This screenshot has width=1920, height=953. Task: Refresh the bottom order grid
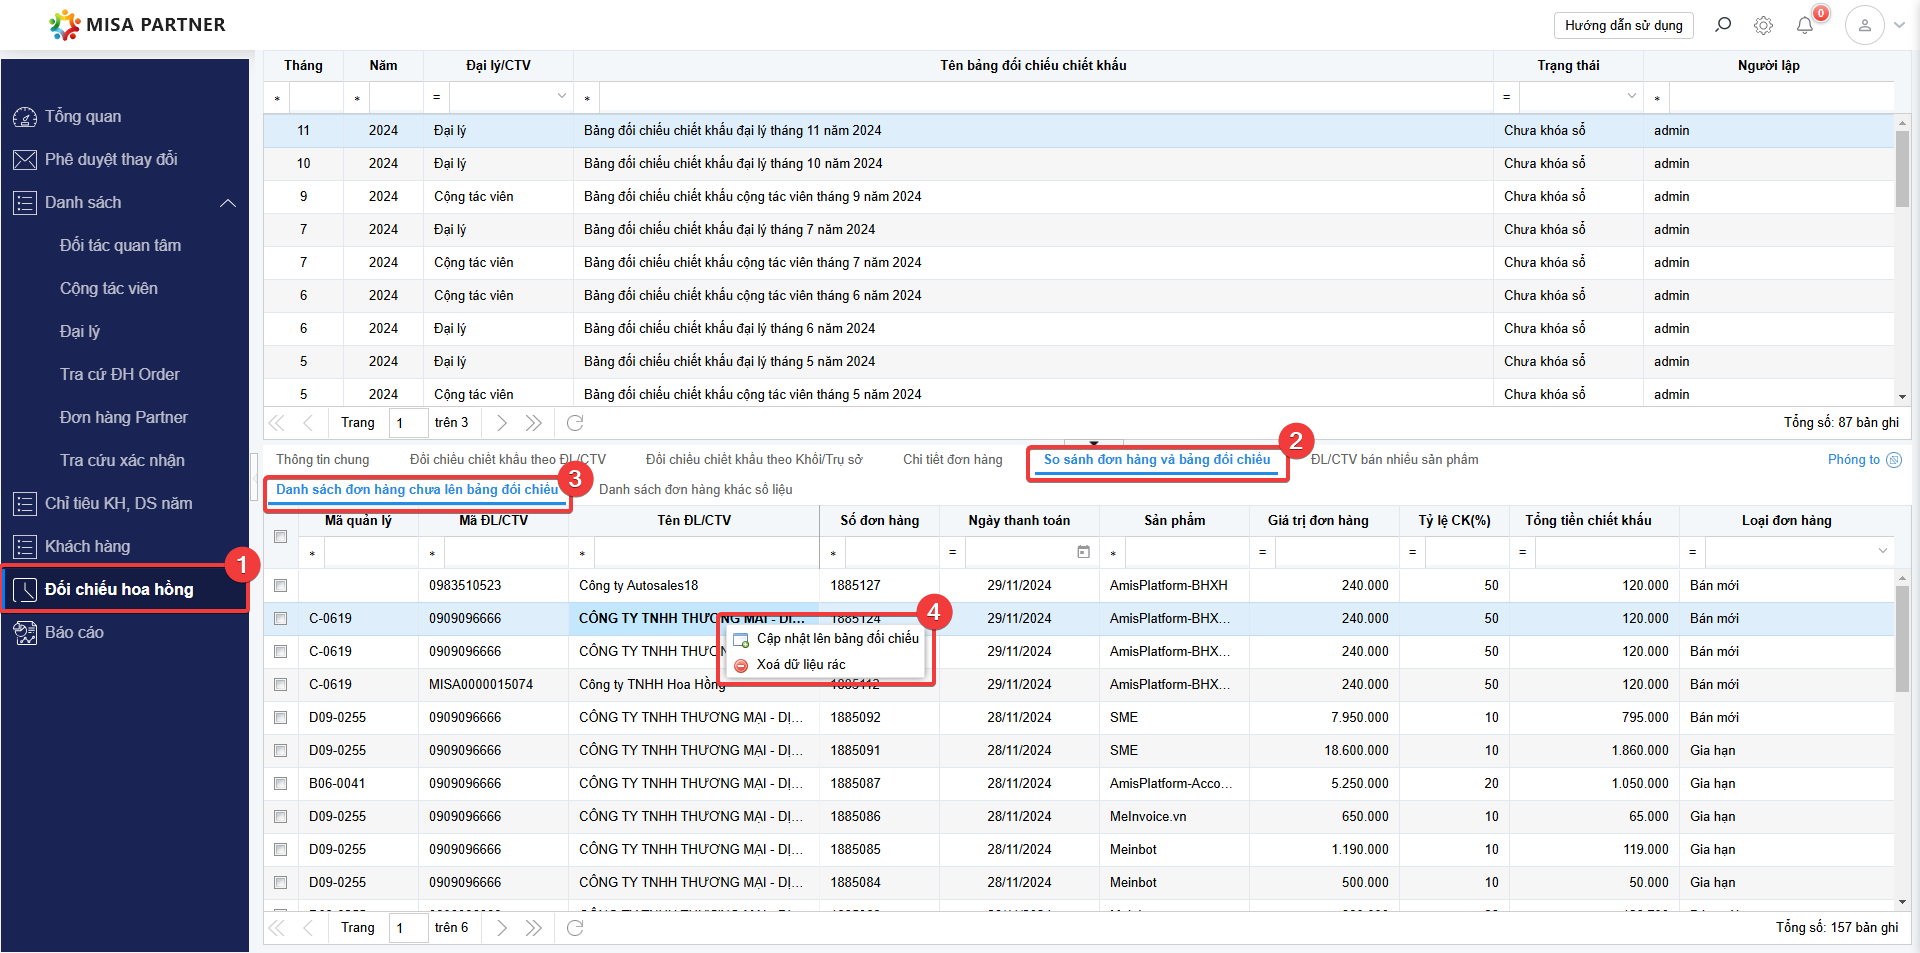coord(575,928)
